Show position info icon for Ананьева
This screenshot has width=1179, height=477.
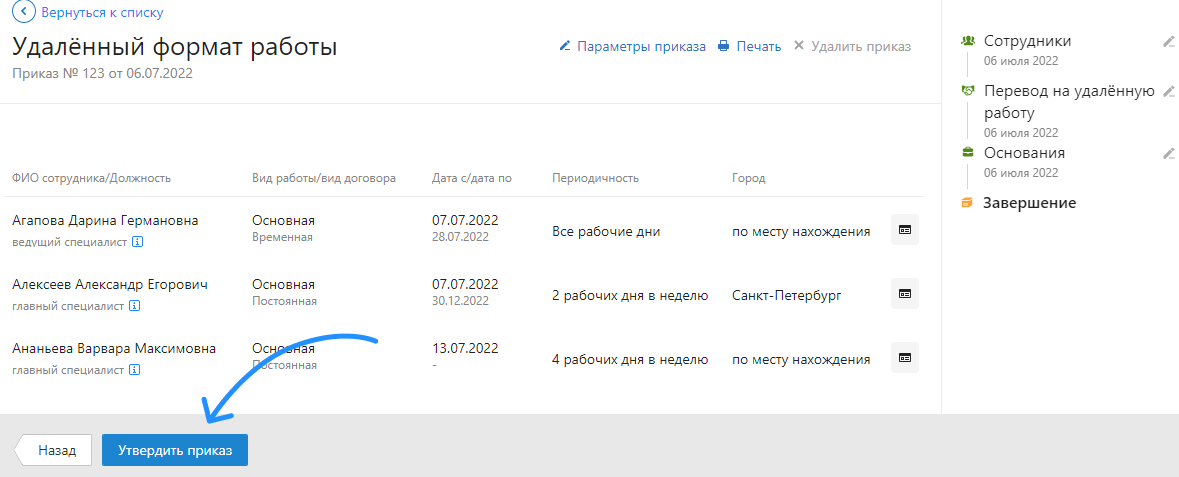[134, 370]
